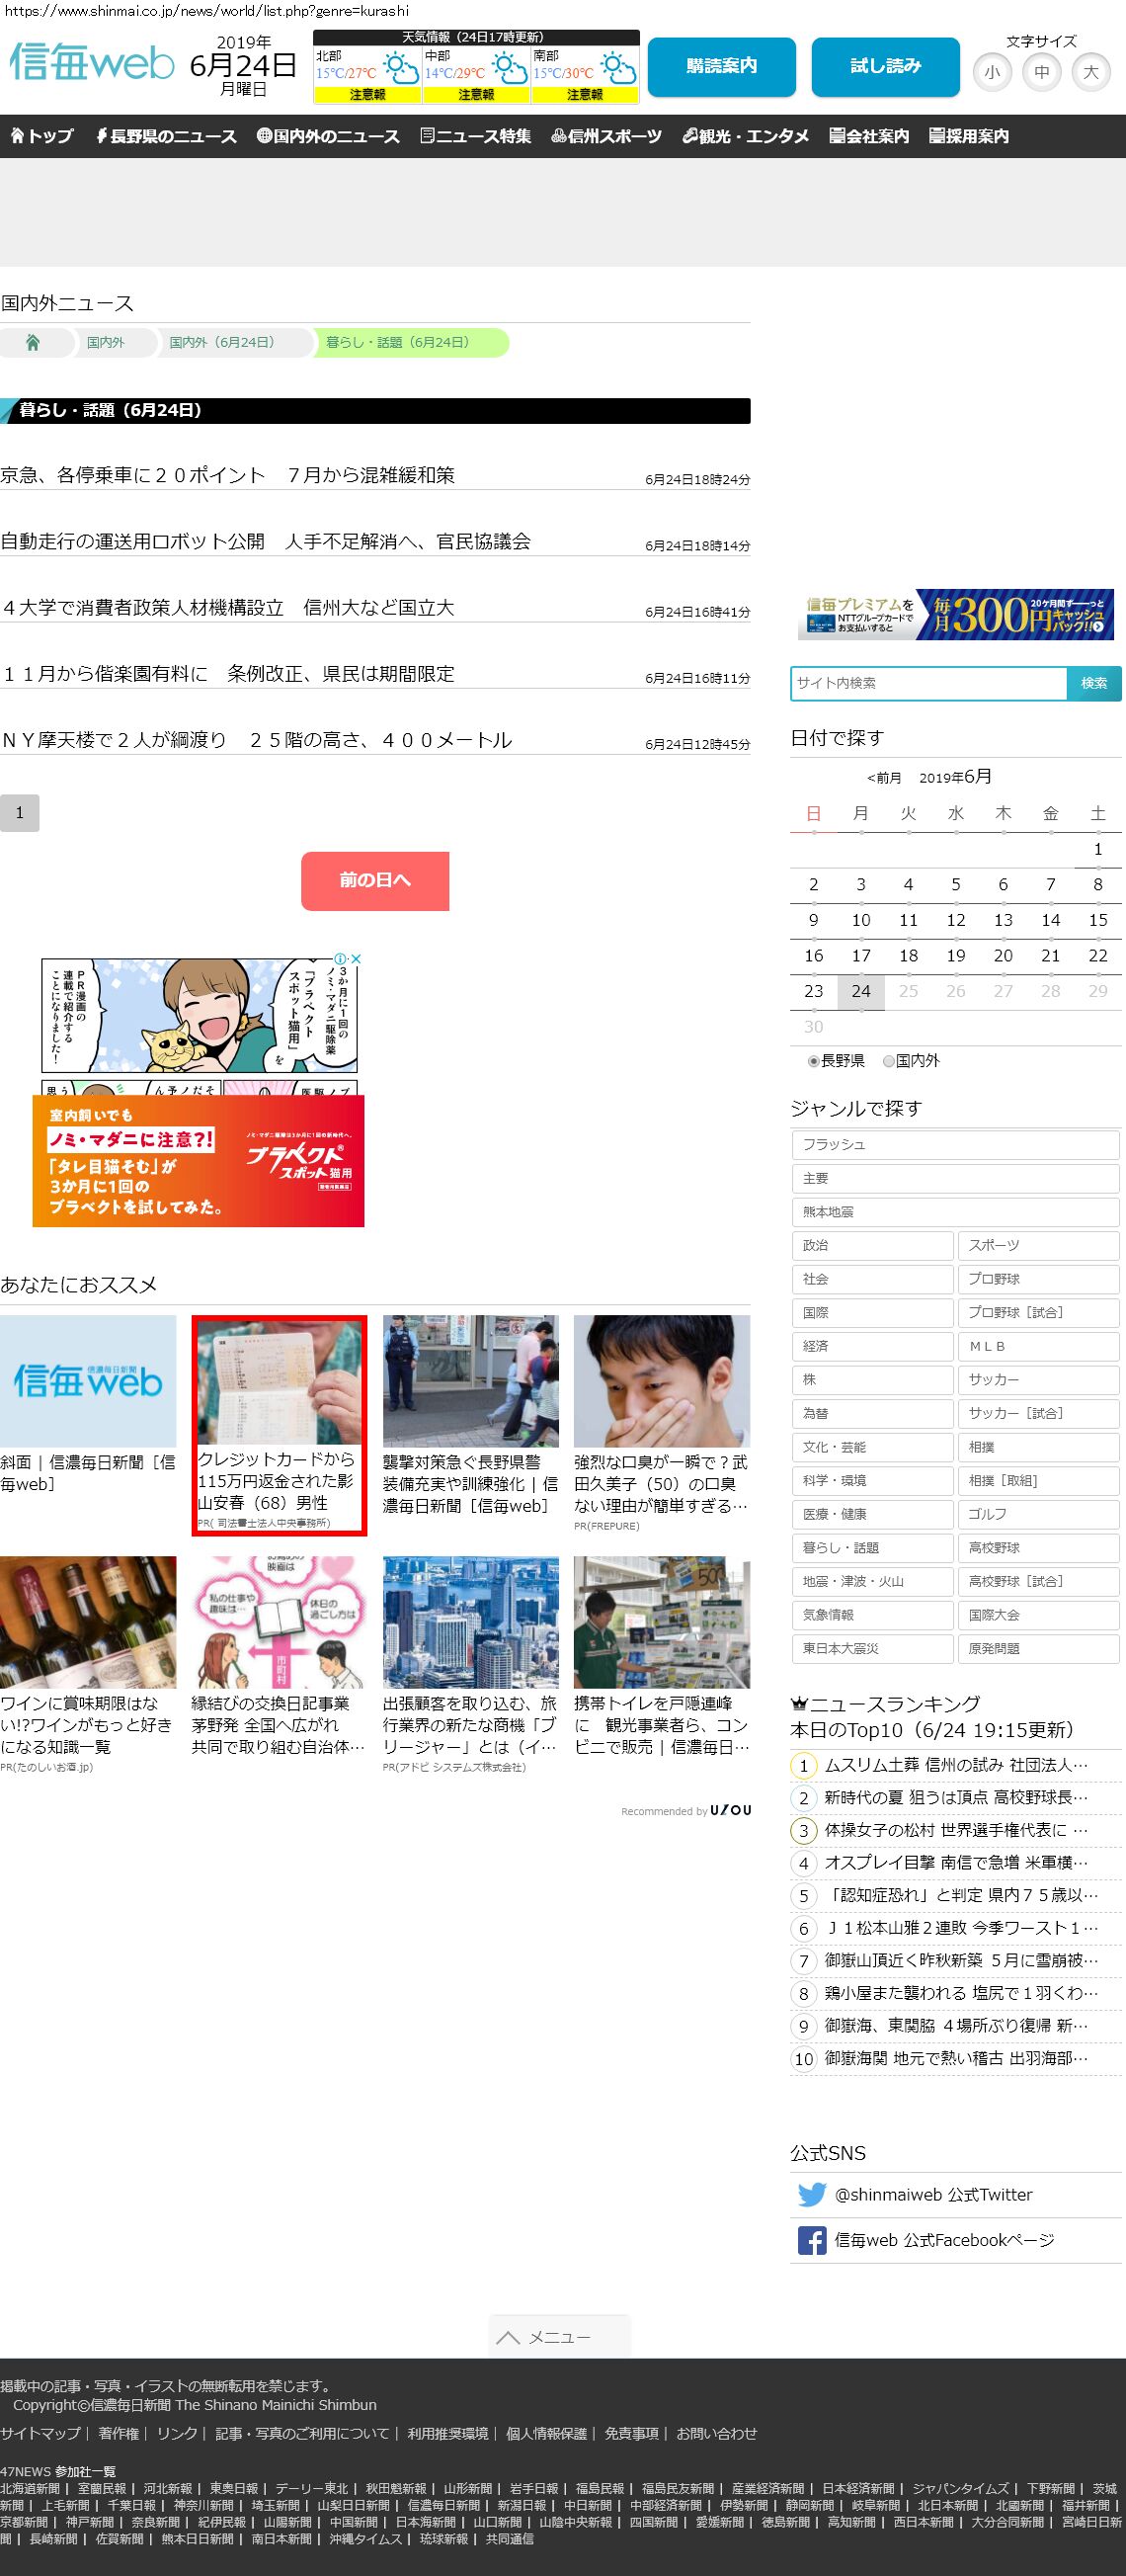Set text size to medium (中)

click(x=1042, y=72)
